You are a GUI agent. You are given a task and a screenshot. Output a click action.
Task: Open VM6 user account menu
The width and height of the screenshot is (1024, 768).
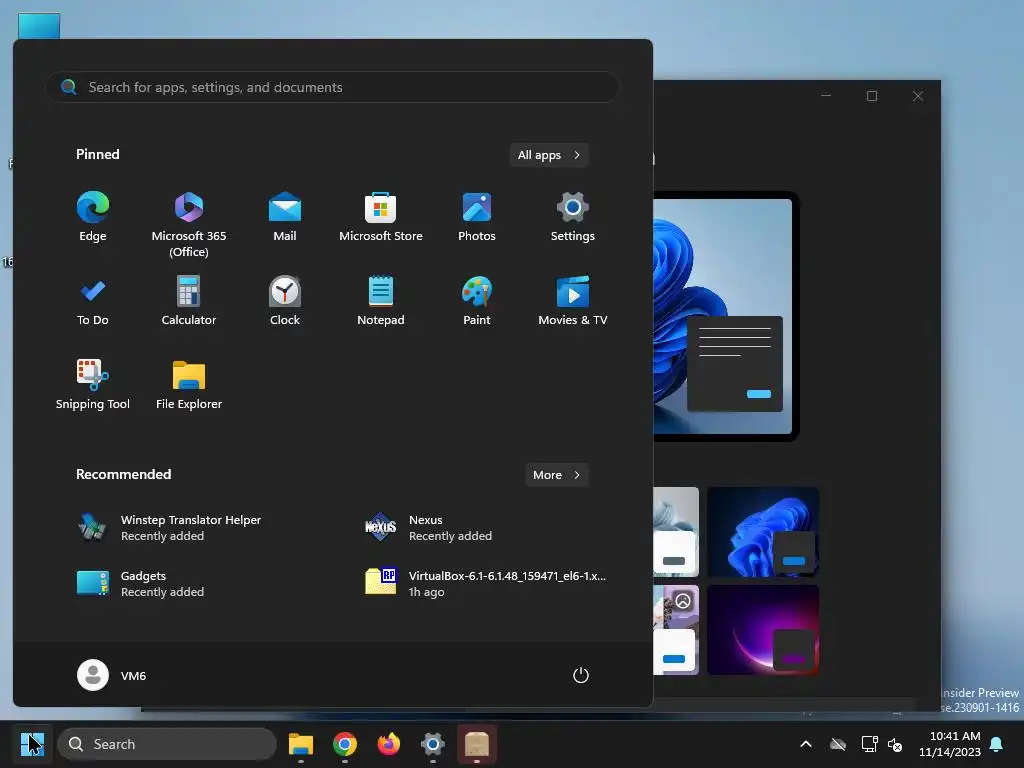(x=112, y=675)
